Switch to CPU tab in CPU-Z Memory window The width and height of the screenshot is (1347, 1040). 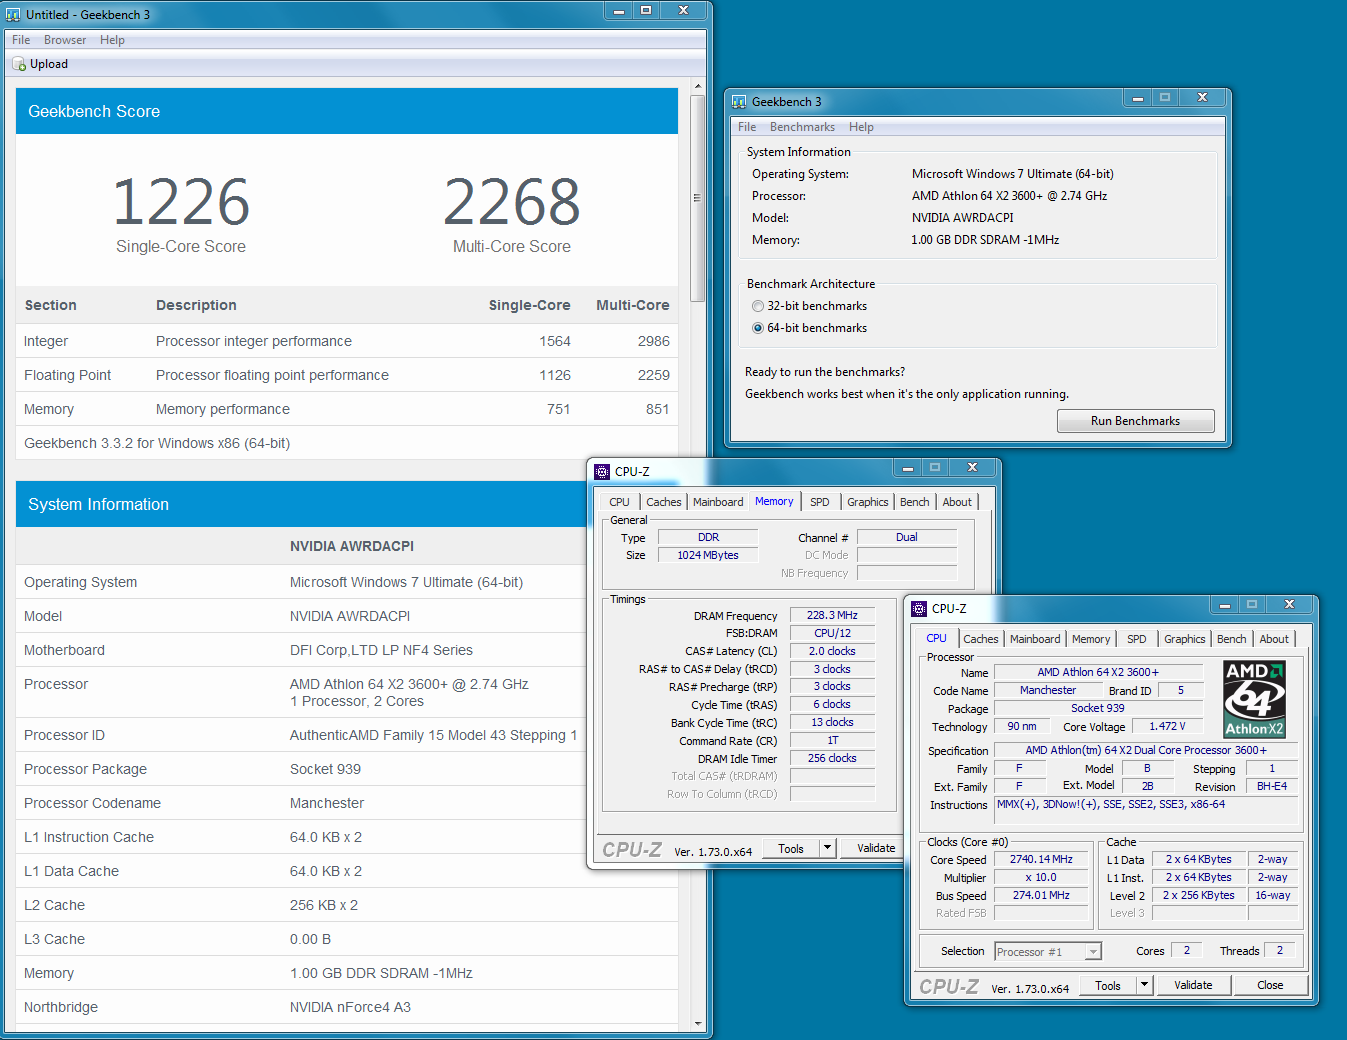click(620, 502)
